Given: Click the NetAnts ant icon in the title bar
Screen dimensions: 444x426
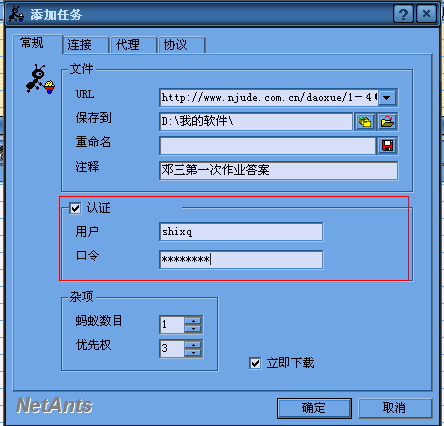Looking at the screenshot, I should pos(16,15).
